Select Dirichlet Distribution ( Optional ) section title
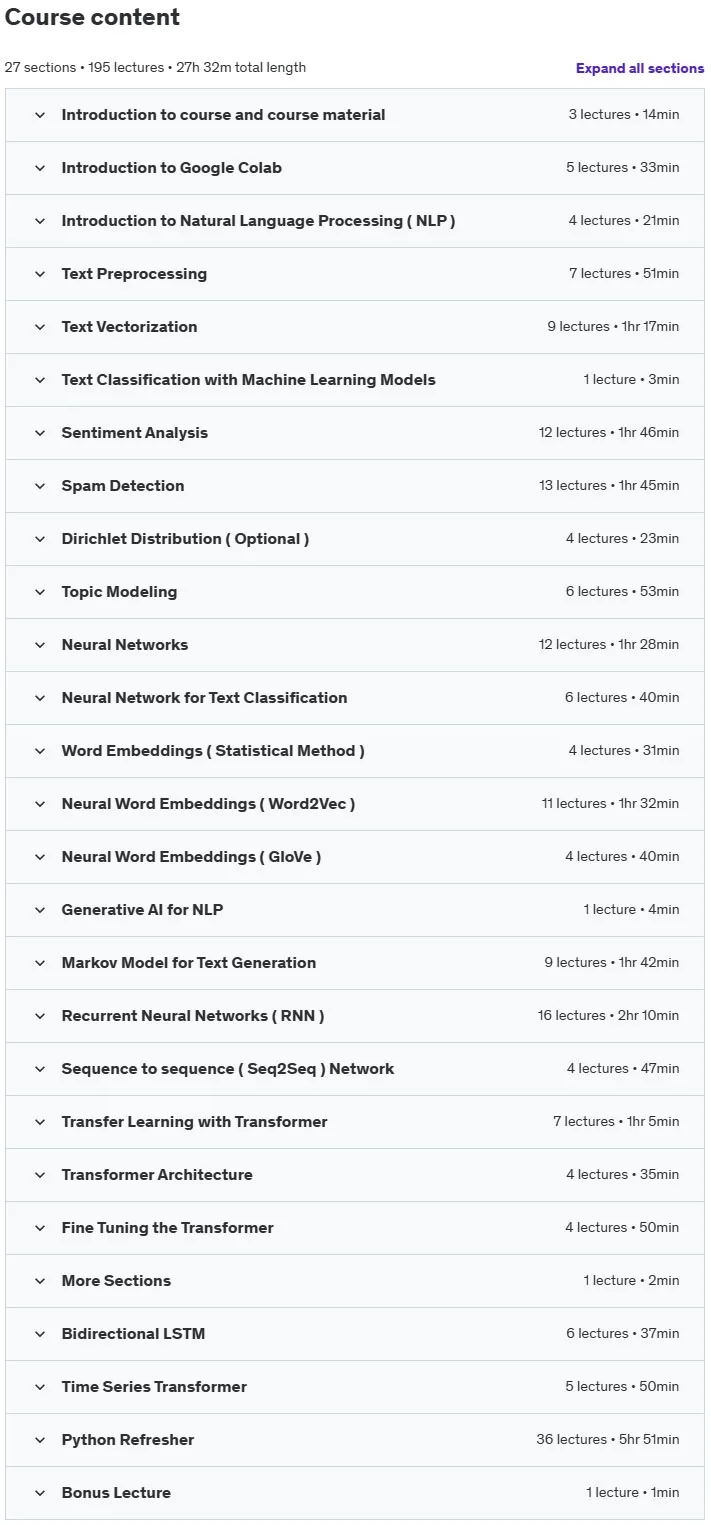711x1525 pixels. coord(185,539)
